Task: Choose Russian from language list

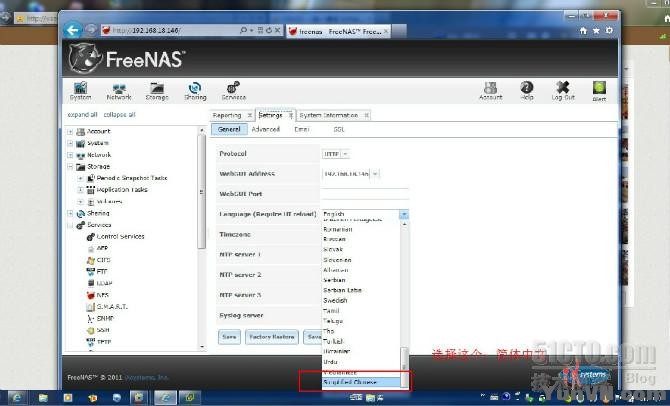Action: 361,239
